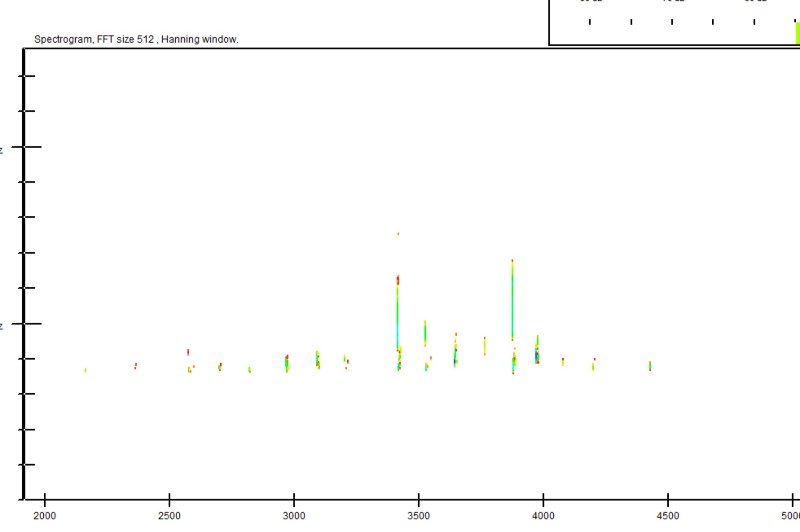The image size is (800, 532).
Task: Click the Spectrogram FFT size title text
Action: coord(136,39)
